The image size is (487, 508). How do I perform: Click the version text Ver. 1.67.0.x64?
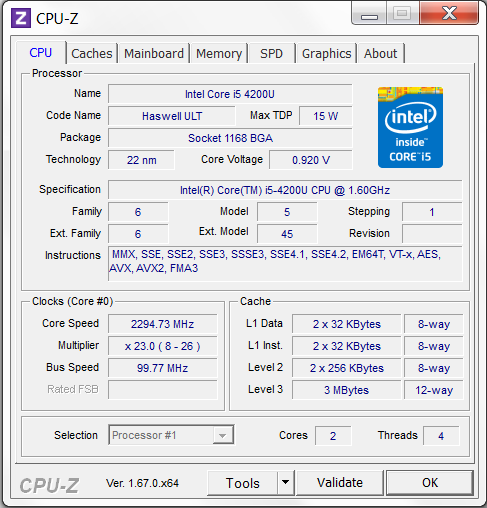[x=142, y=483]
